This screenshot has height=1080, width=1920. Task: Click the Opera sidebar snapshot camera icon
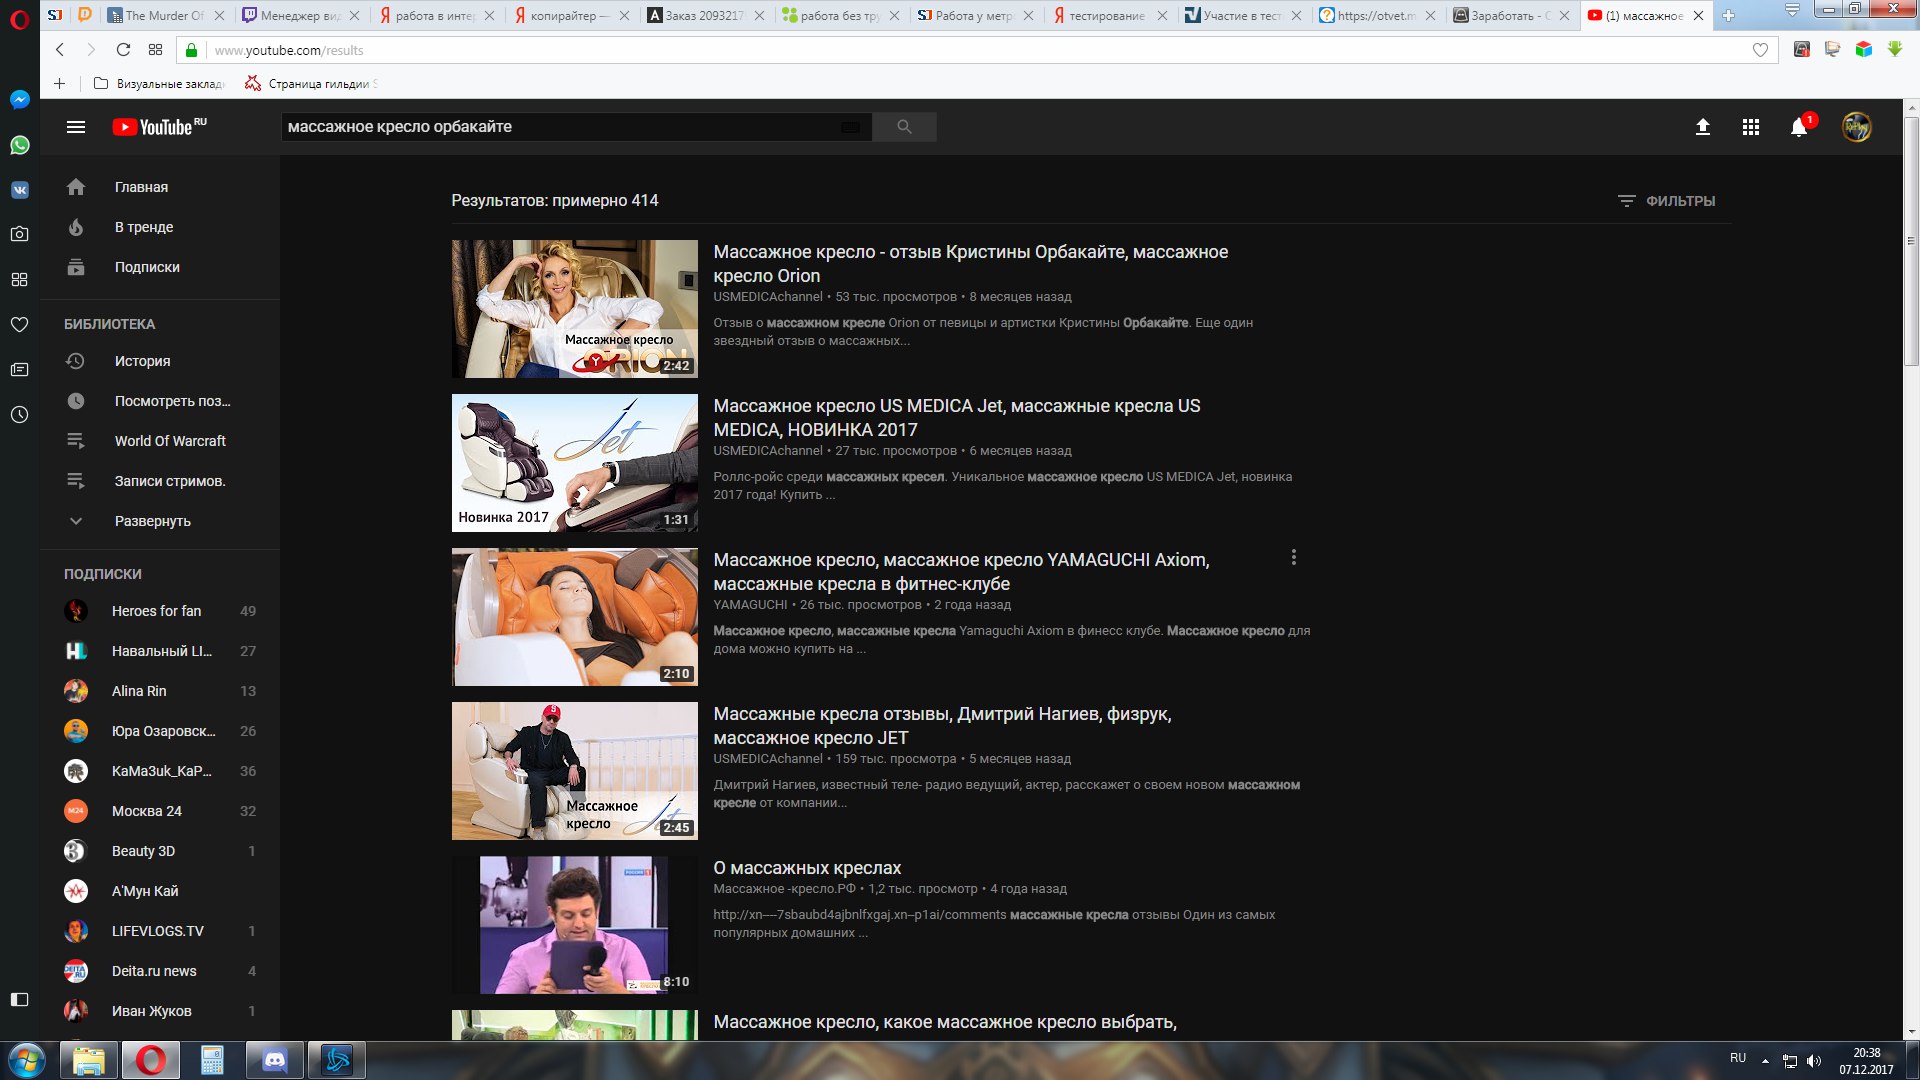[19, 234]
